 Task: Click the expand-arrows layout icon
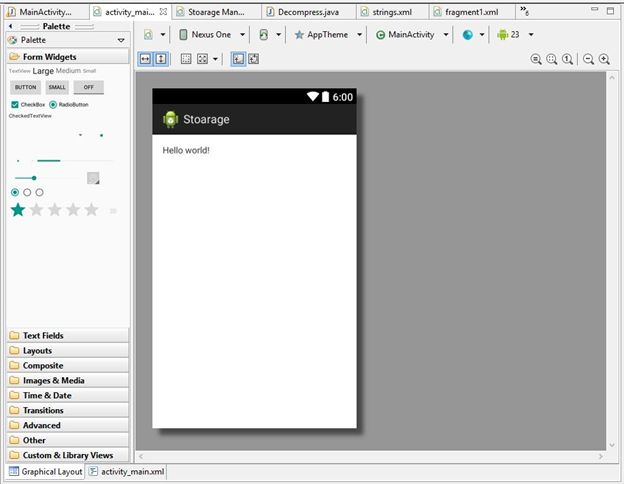(203, 59)
